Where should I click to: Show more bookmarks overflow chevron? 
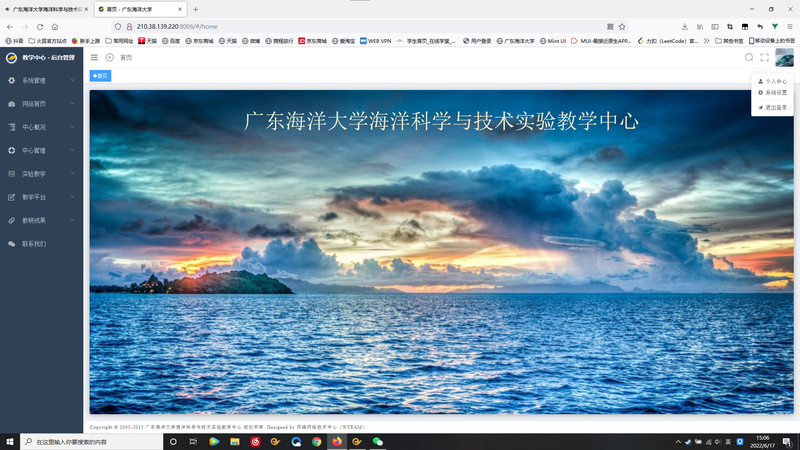point(706,41)
